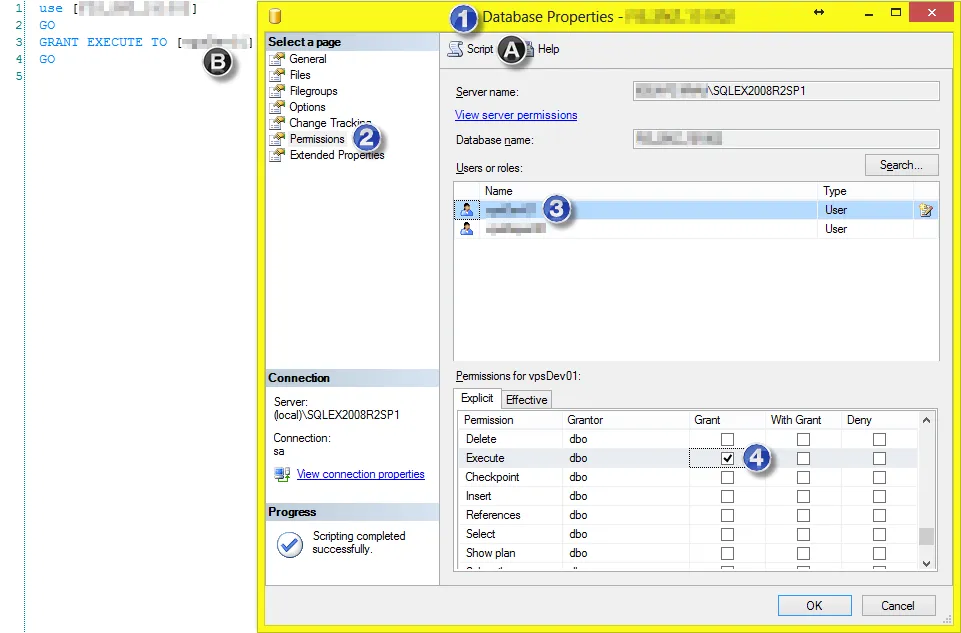The height and width of the screenshot is (633, 961).
Task: Click the Type column header
Action: click(865, 191)
